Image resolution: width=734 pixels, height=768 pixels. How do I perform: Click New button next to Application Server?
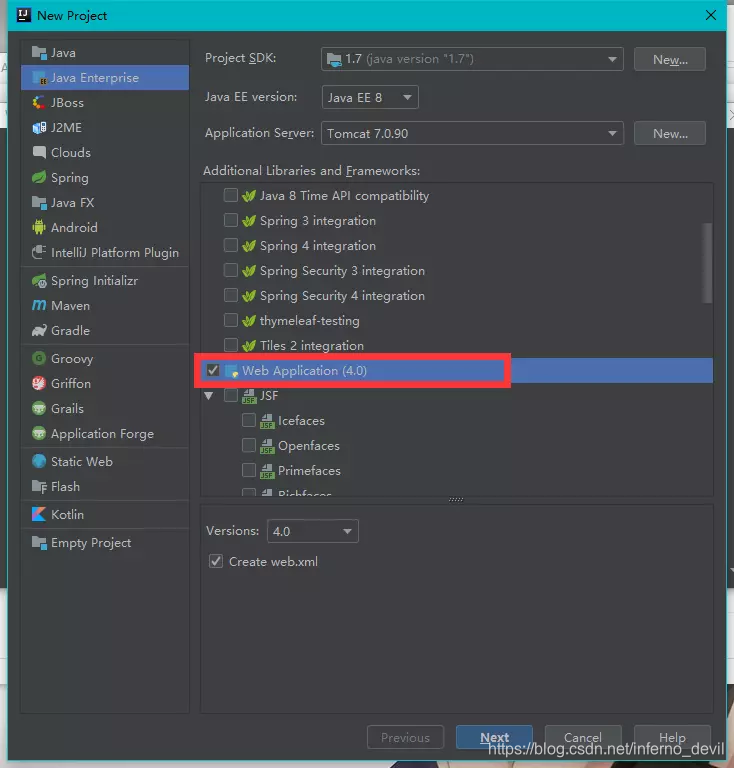click(x=670, y=133)
